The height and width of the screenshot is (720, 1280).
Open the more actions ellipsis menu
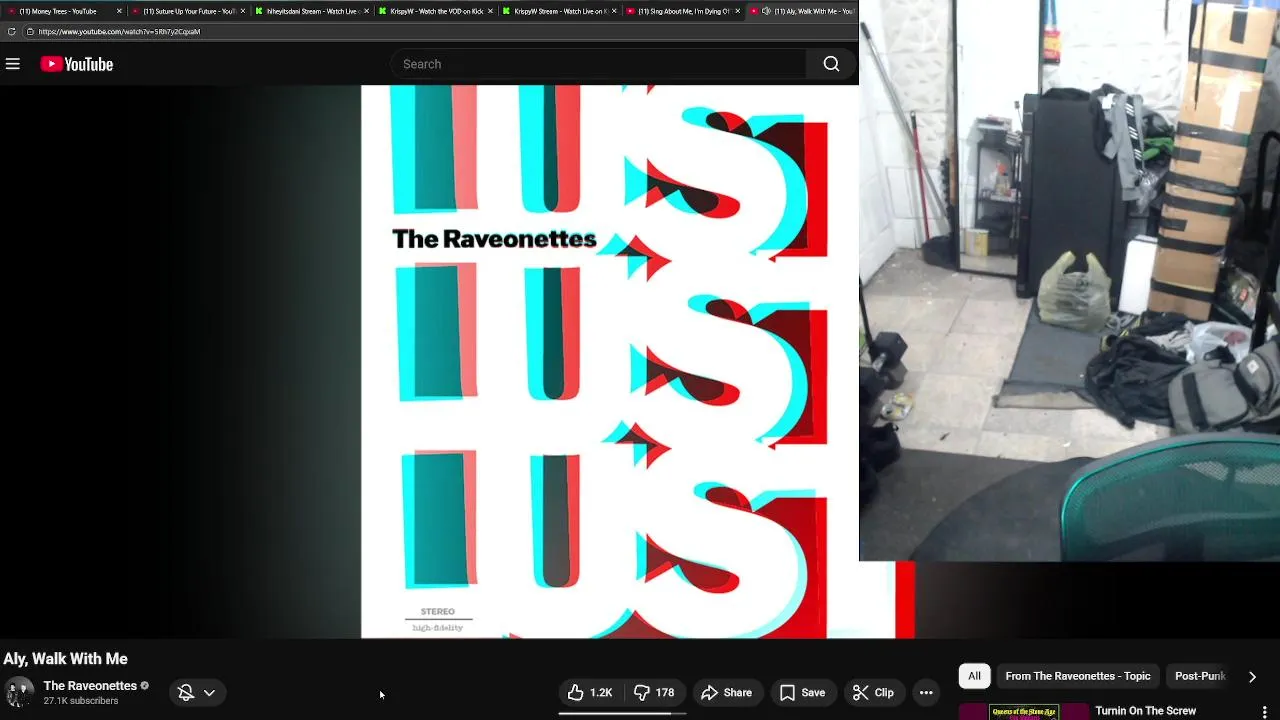(x=926, y=692)
